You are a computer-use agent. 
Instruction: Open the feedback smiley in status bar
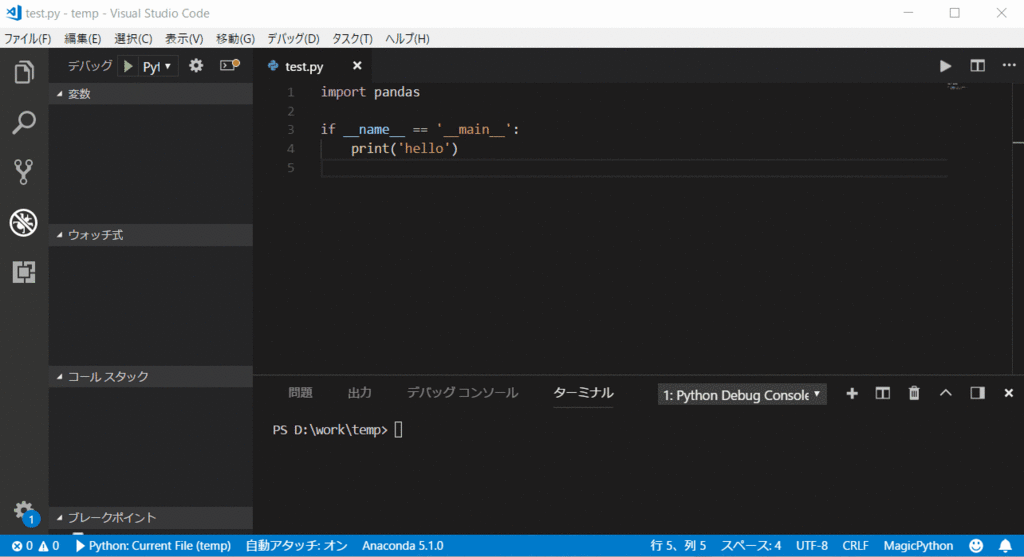(976, 545)
